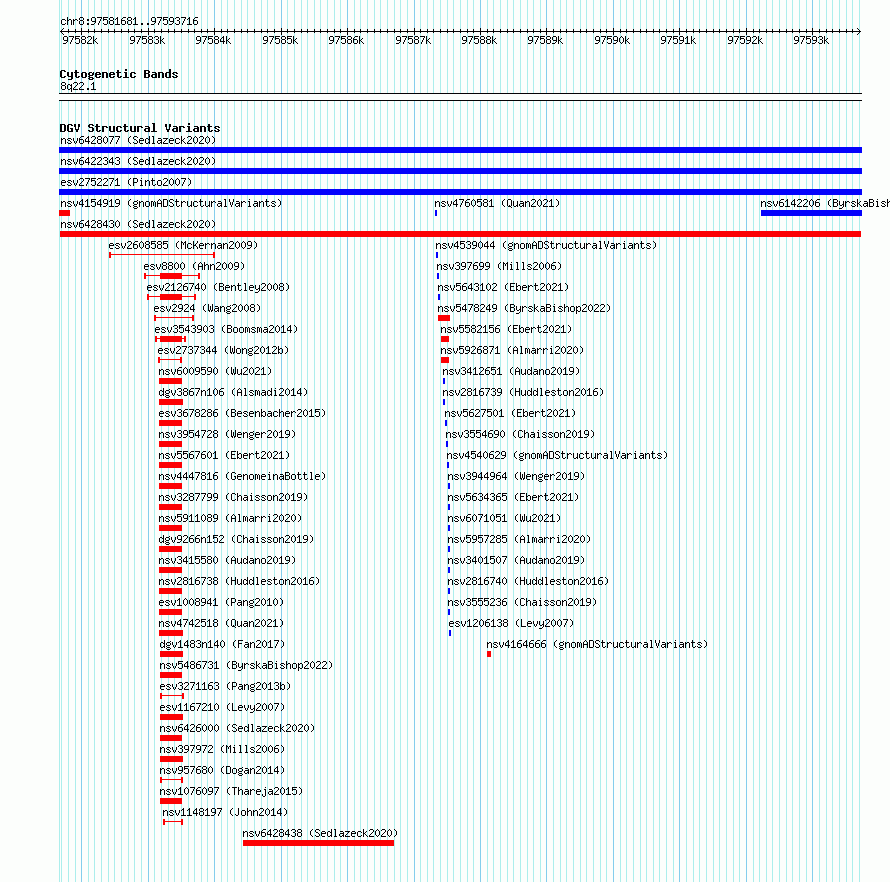
Task: Select variant nsv3412651 (Audano2019)
Action: (x=511, y=371)
